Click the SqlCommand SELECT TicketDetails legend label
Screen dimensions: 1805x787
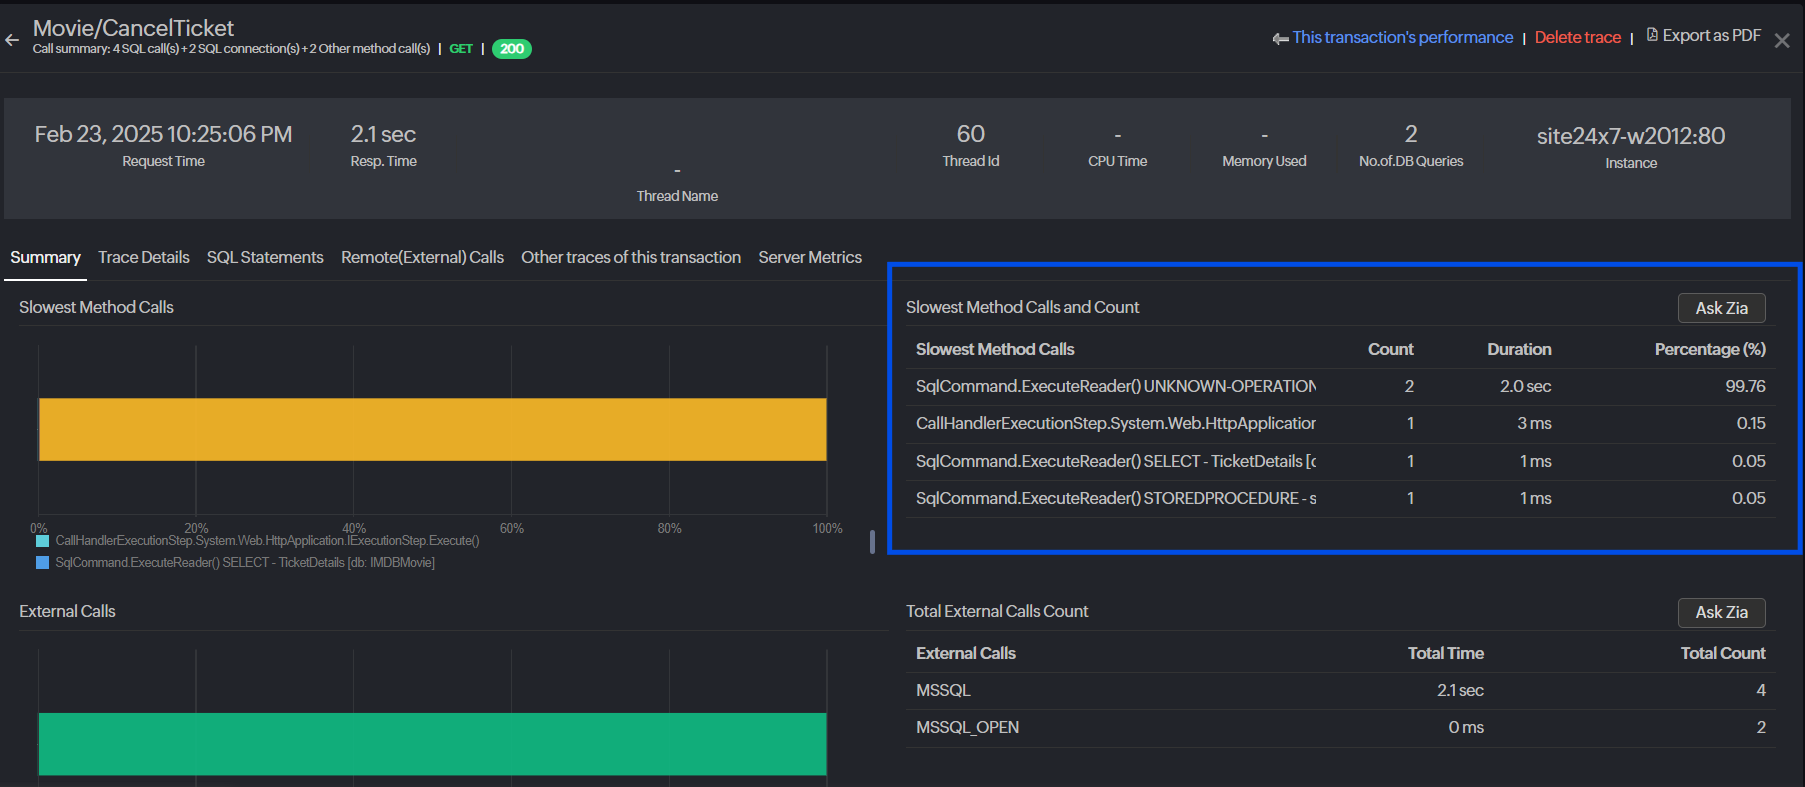tap(245, 563)
